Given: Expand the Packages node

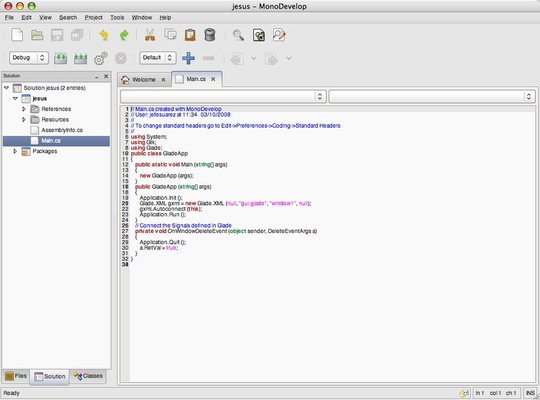Looking at the screenshot, I should point(15,151).
